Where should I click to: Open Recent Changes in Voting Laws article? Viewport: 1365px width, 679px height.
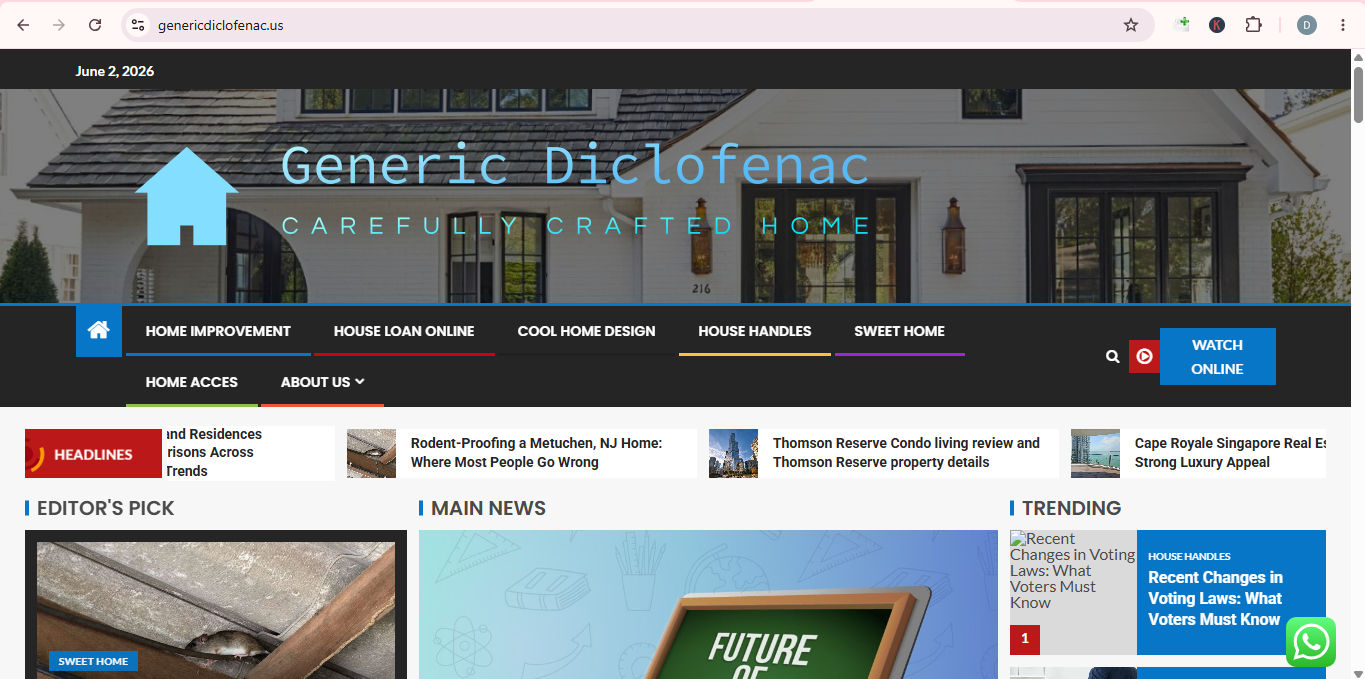(x=1215, y=598)
